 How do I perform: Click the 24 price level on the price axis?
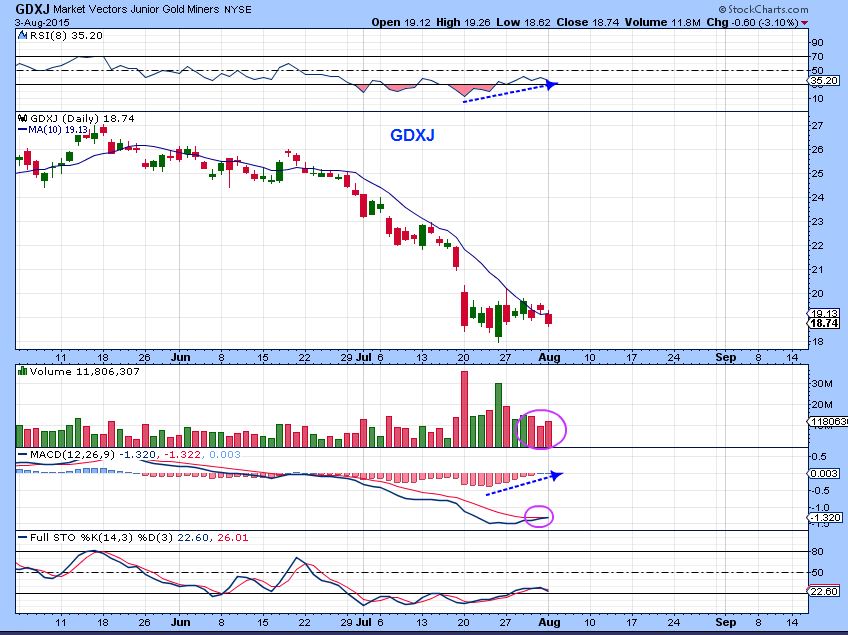[x=818, y=197]
